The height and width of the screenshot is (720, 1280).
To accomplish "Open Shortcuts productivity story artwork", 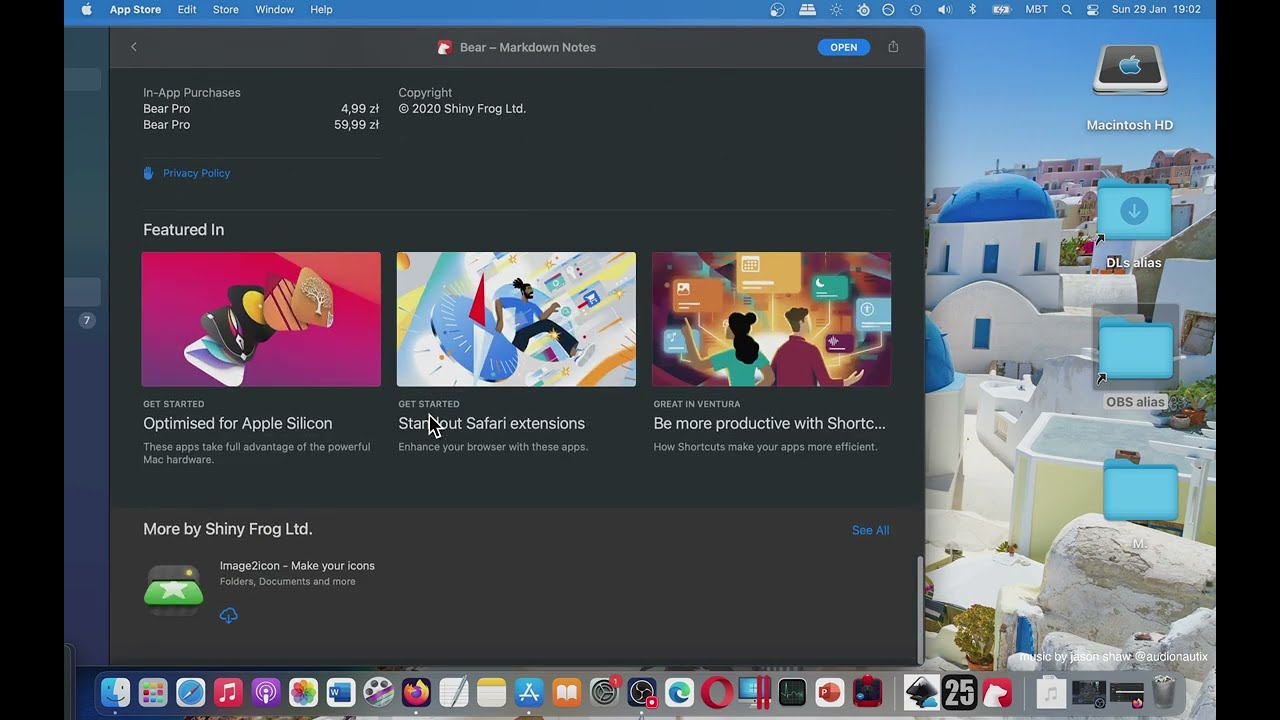I will (x=771, y=319).
